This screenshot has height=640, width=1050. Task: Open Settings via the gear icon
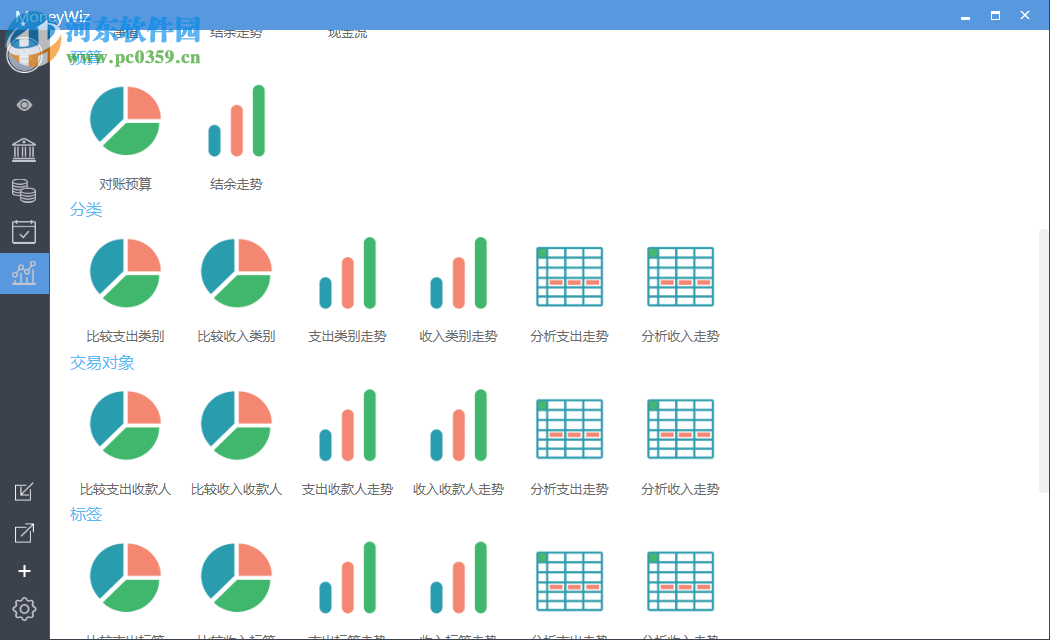24,609
